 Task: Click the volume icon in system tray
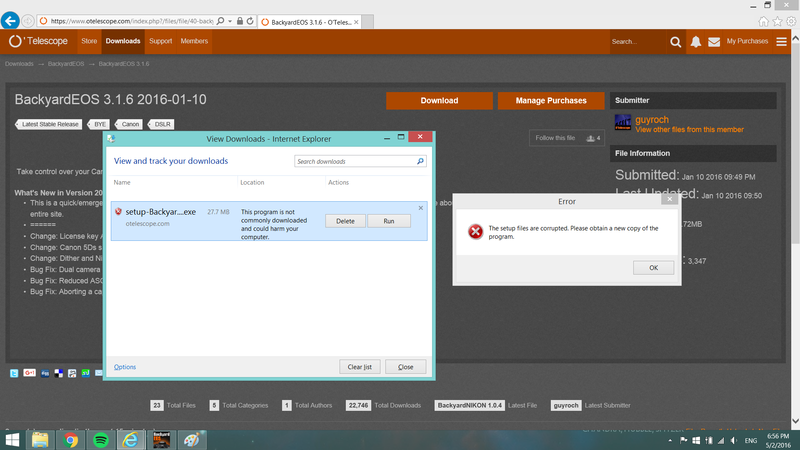(x=734, y=440)
